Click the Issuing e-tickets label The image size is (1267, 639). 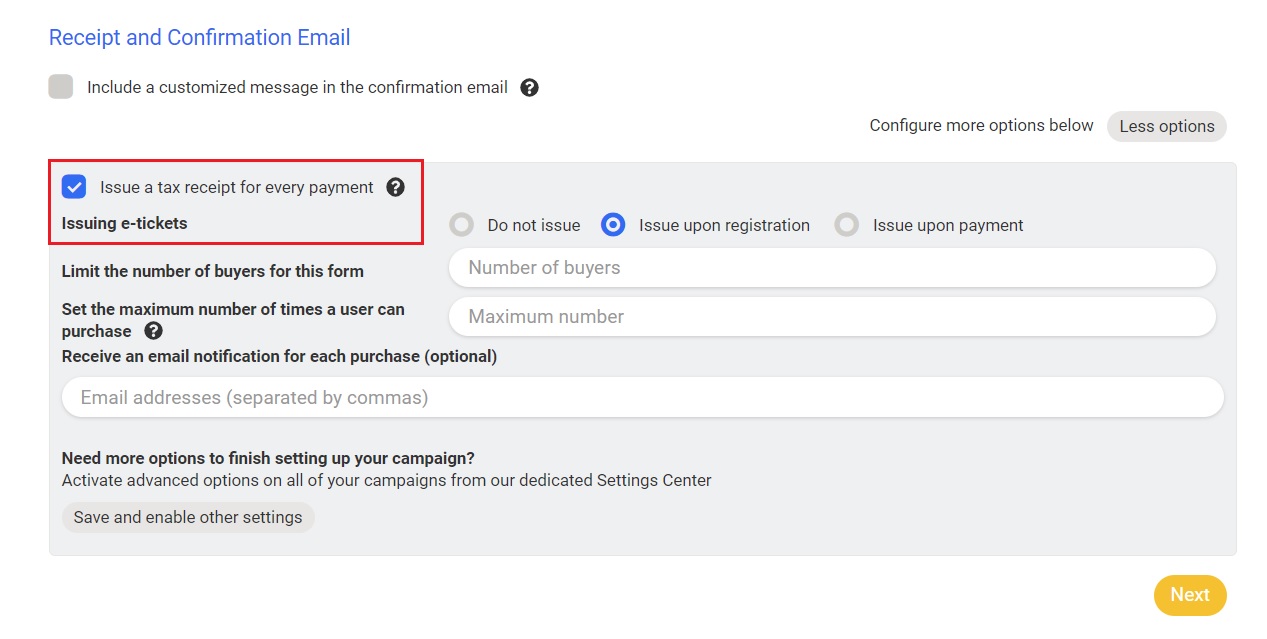click(124, 223)
